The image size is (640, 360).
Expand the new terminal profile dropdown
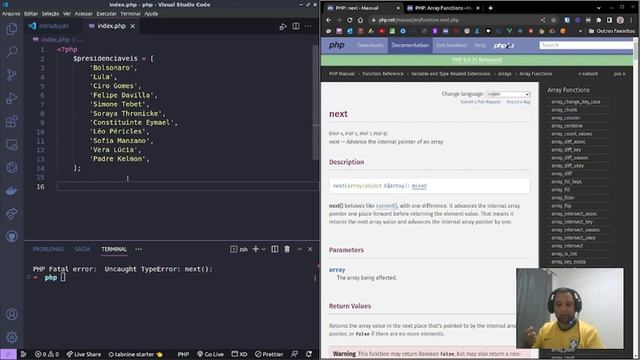pyautogui.click(x=264, y=249)
